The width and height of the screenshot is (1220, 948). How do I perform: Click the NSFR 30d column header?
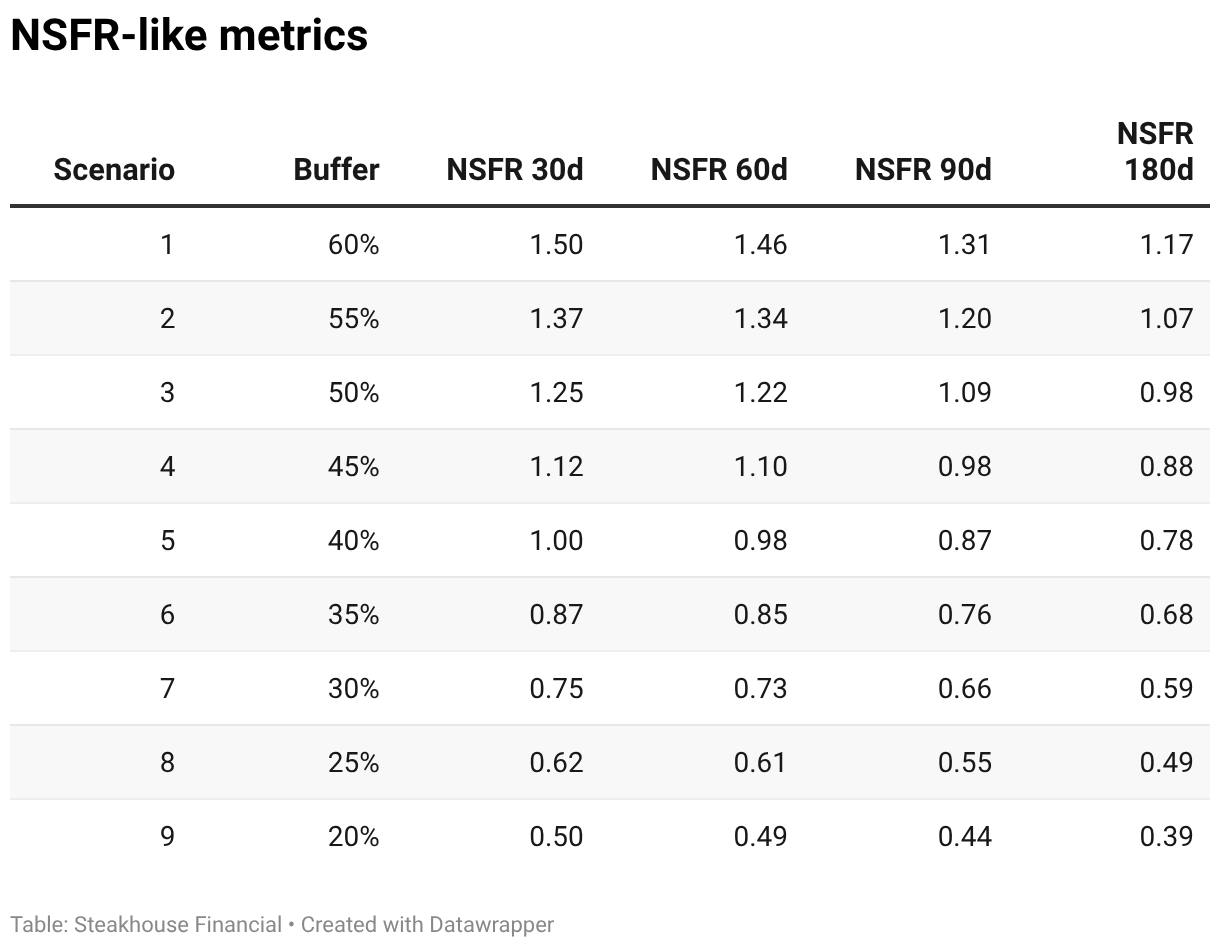click(x=514, y=170)
